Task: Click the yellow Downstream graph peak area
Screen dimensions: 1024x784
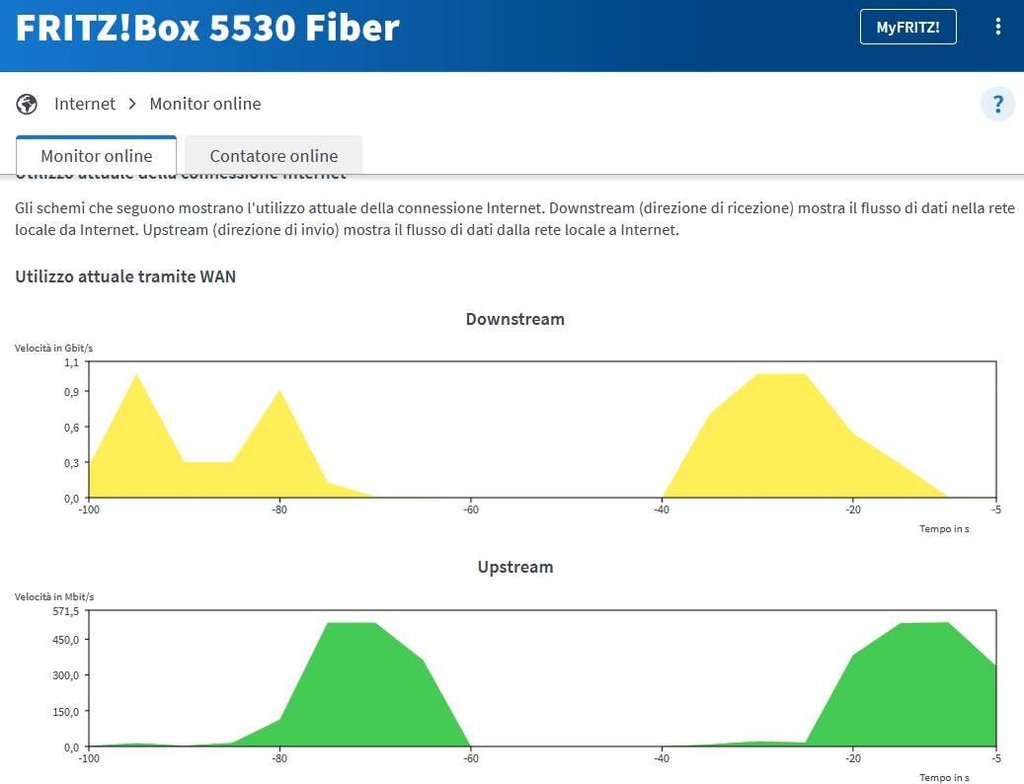Action: click(x=780, y=438)
